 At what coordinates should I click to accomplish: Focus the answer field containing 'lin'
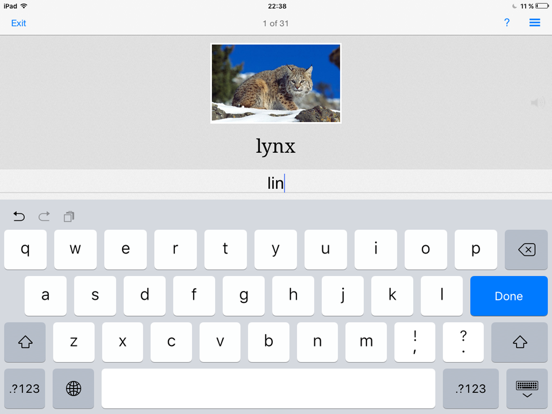pos(276,182)
